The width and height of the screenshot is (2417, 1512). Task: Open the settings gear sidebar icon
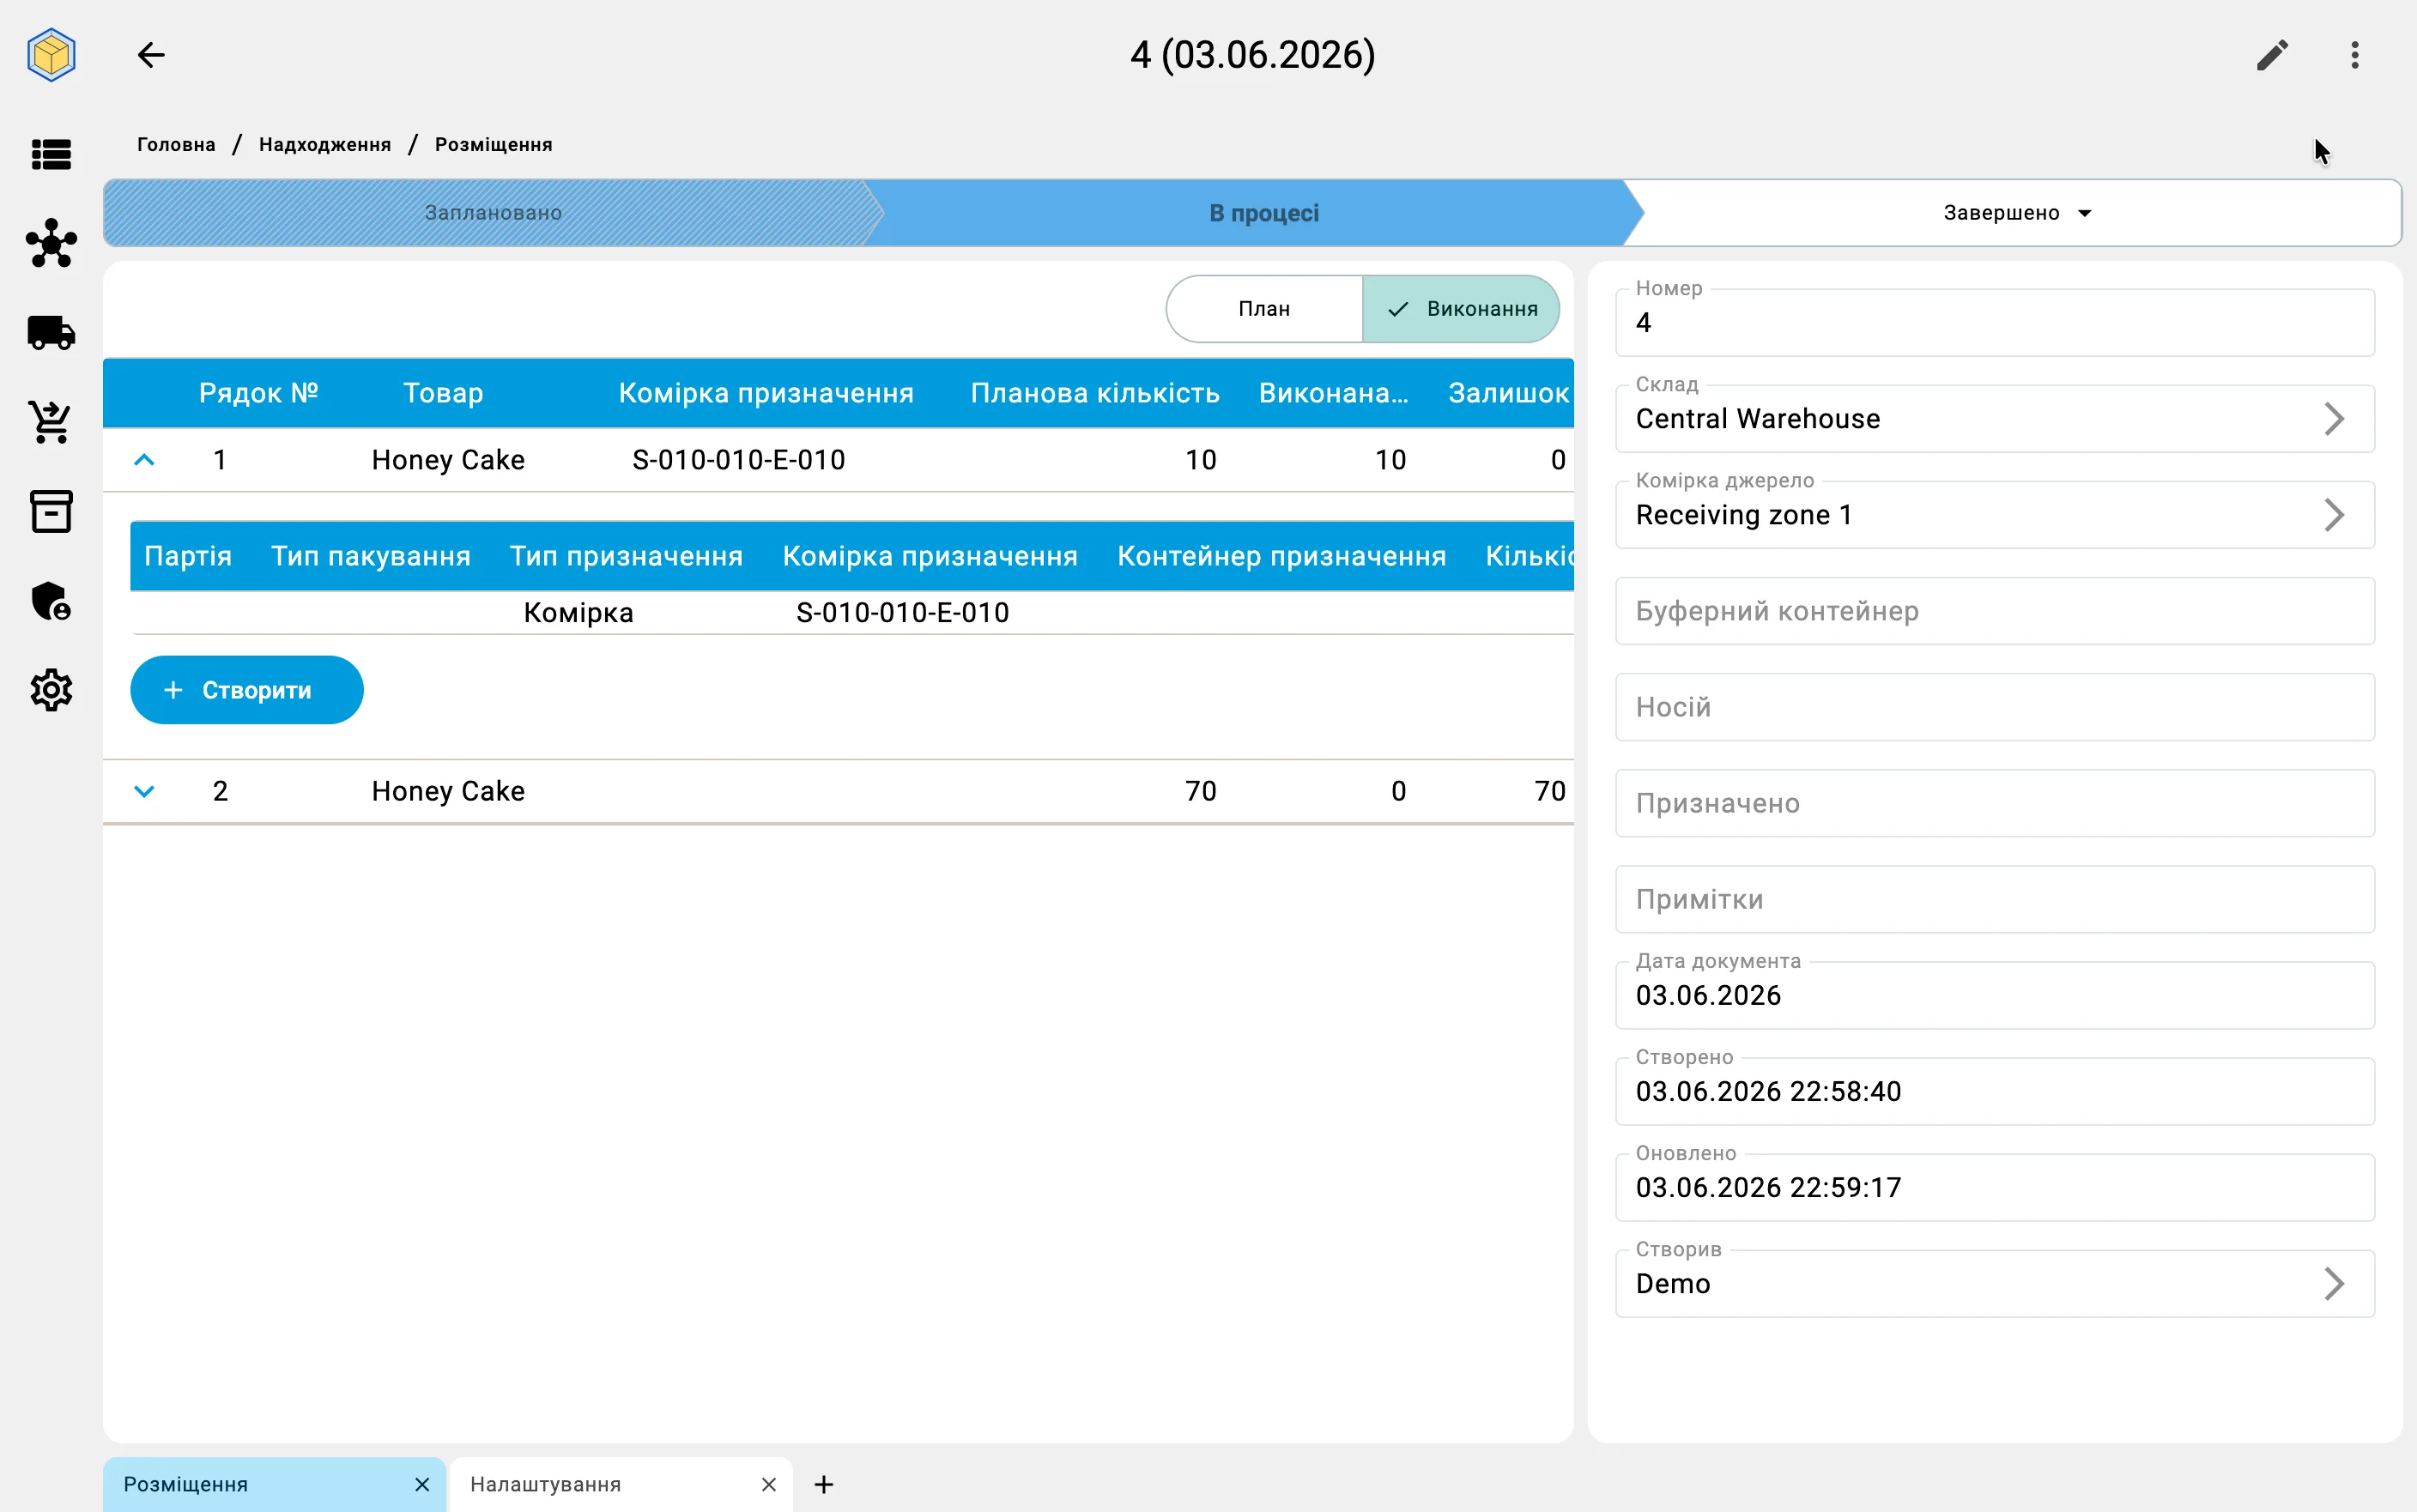[51, 690]
